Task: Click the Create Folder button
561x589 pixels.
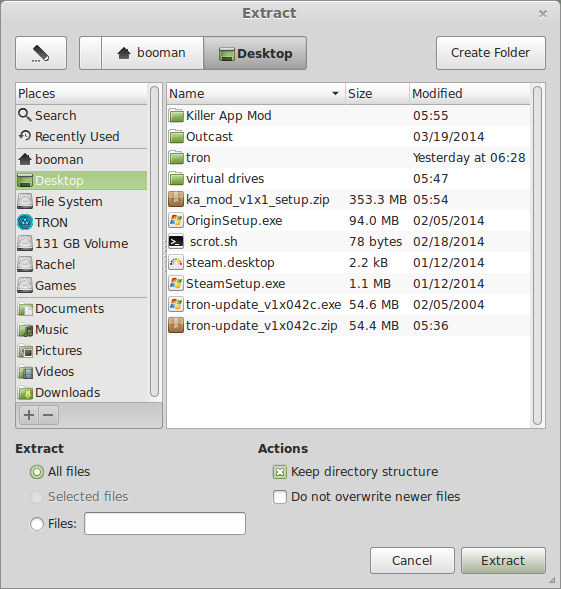Action: (491, 53)
